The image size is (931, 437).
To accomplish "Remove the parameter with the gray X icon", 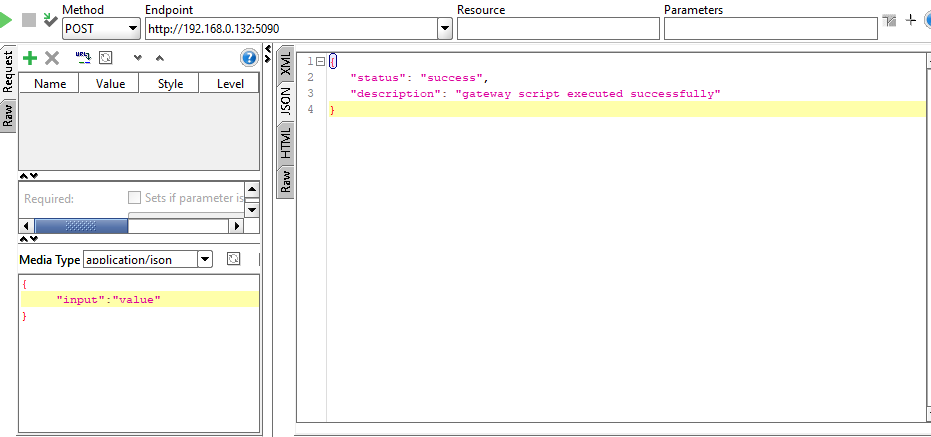I will pyautogui.click(x=52, y=59).
